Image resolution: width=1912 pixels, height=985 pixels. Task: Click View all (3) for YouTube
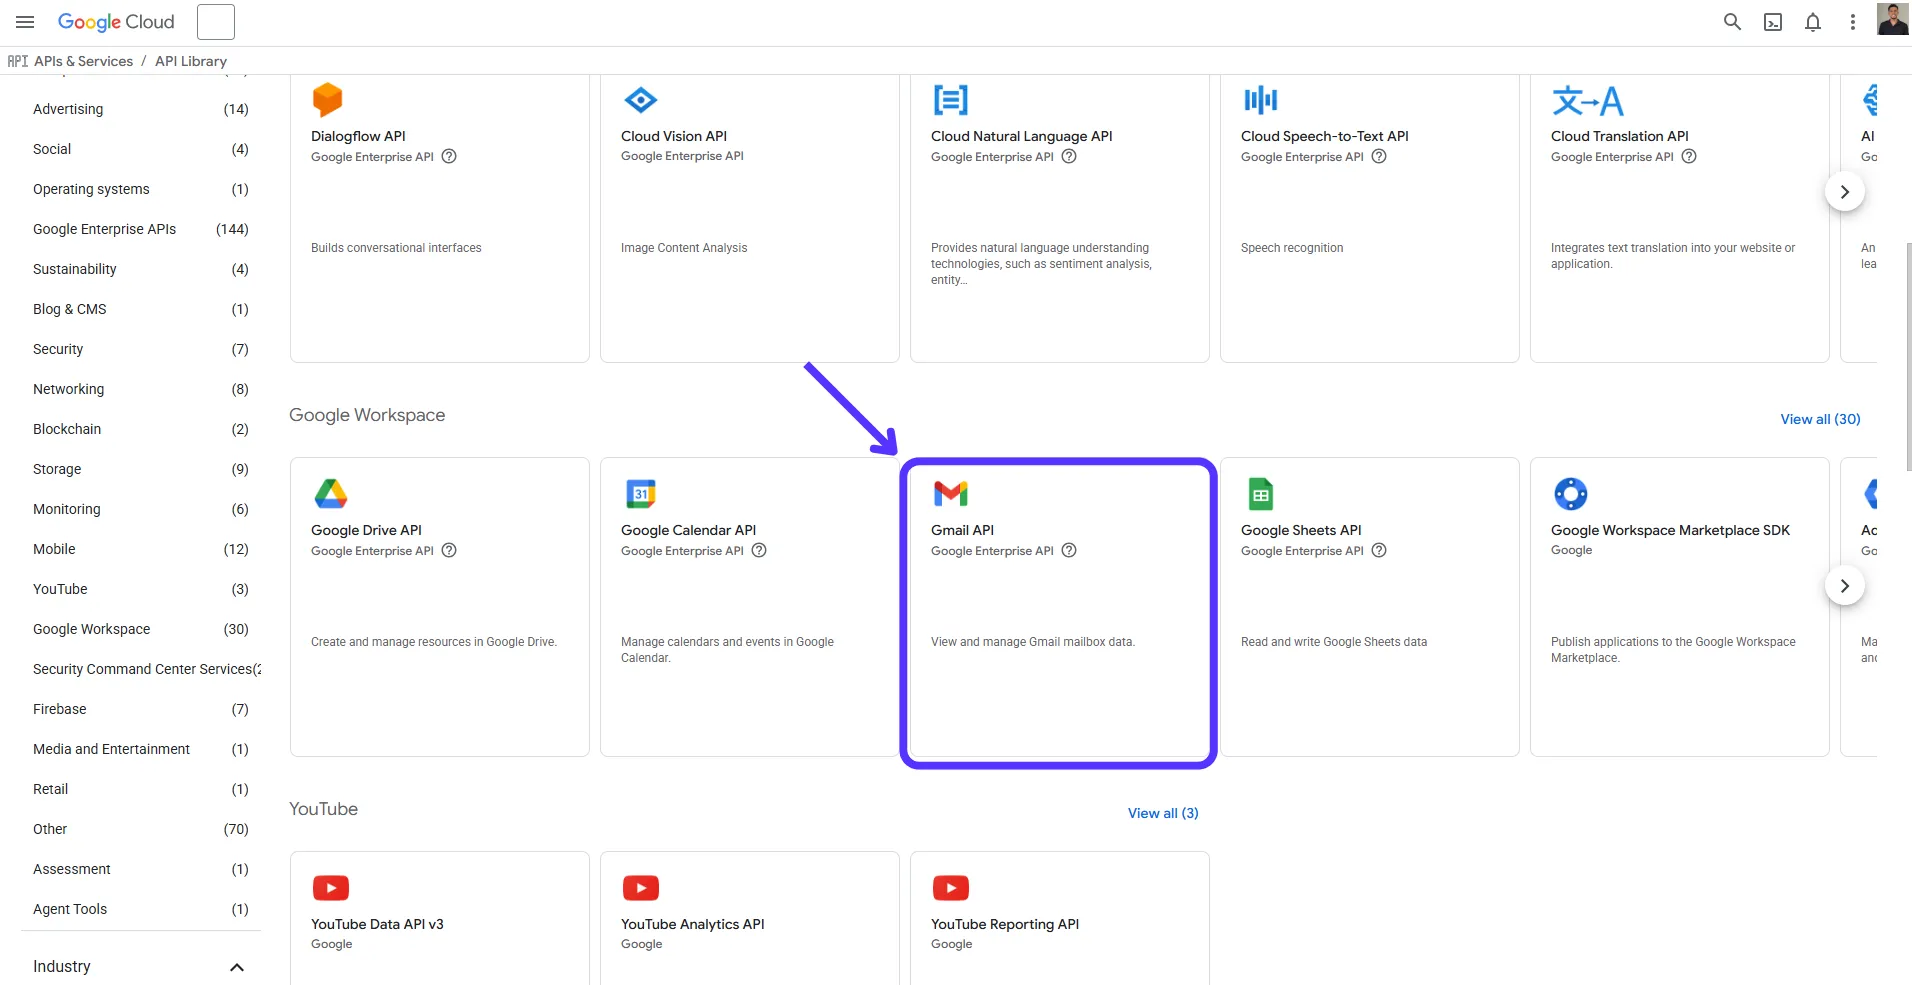(x=1163, y=813)
